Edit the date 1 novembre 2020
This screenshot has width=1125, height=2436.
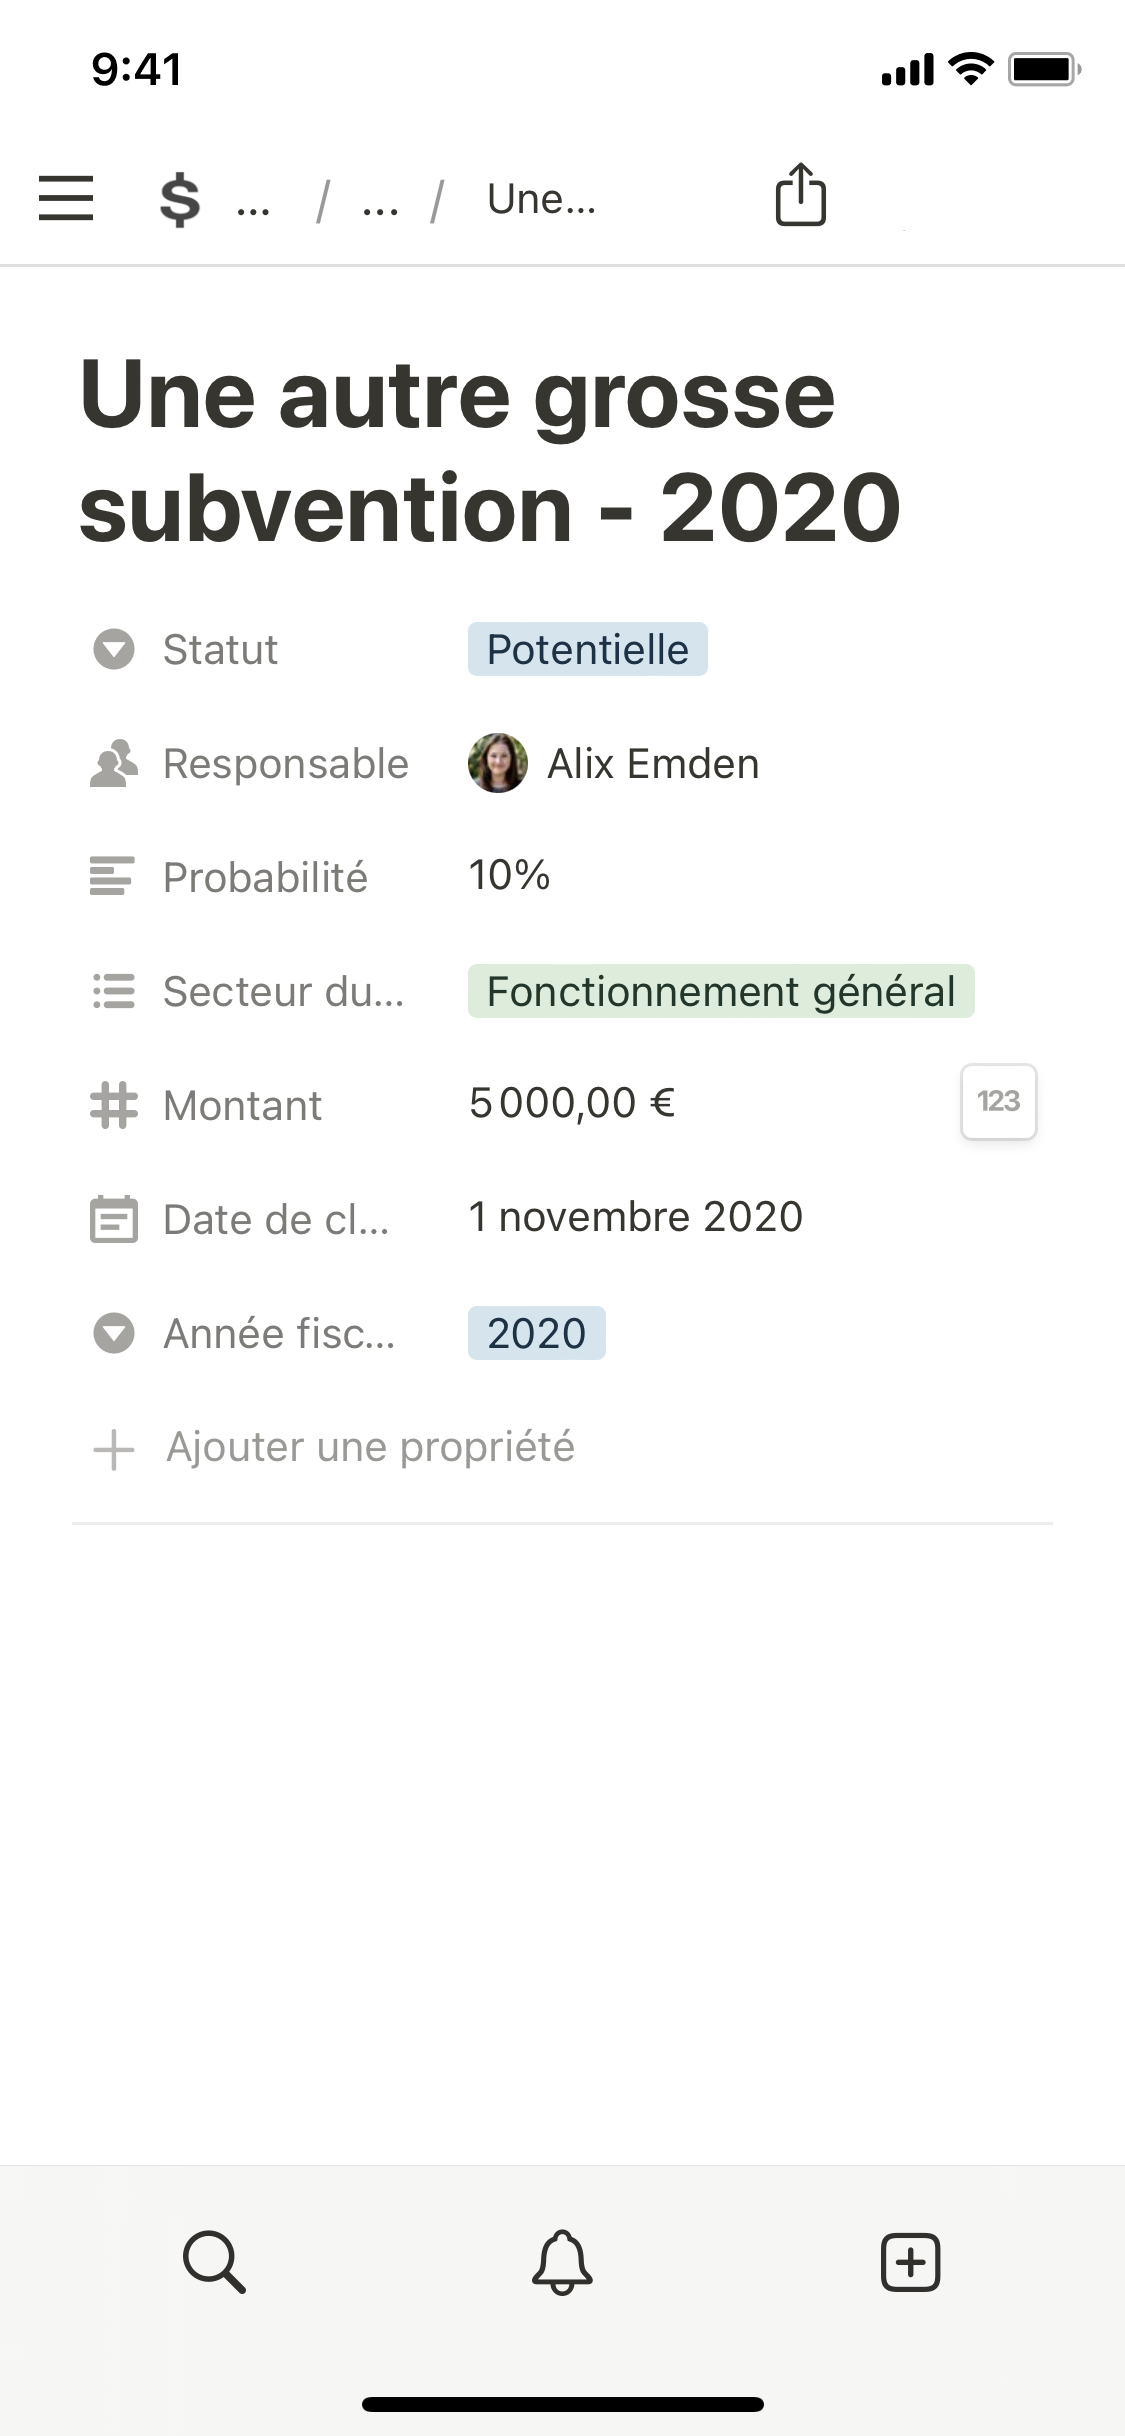(x=635, y=1217)
